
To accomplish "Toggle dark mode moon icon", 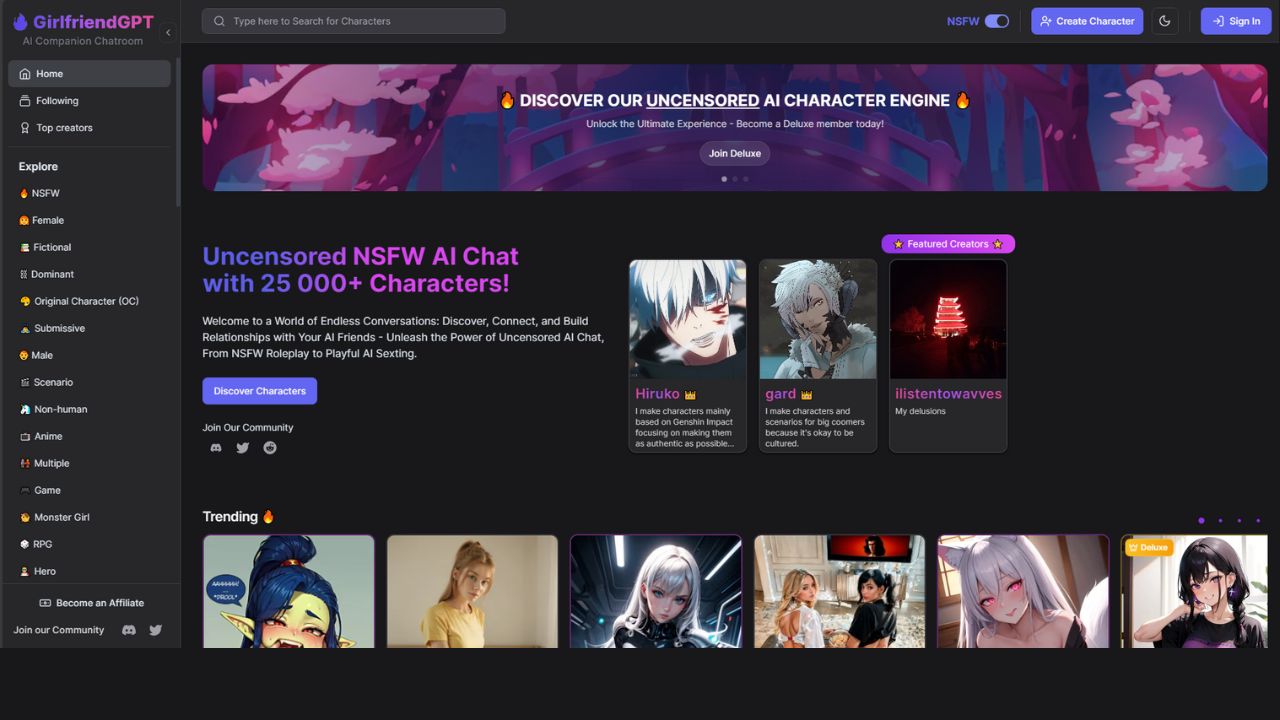I will tap(1164, 21).
